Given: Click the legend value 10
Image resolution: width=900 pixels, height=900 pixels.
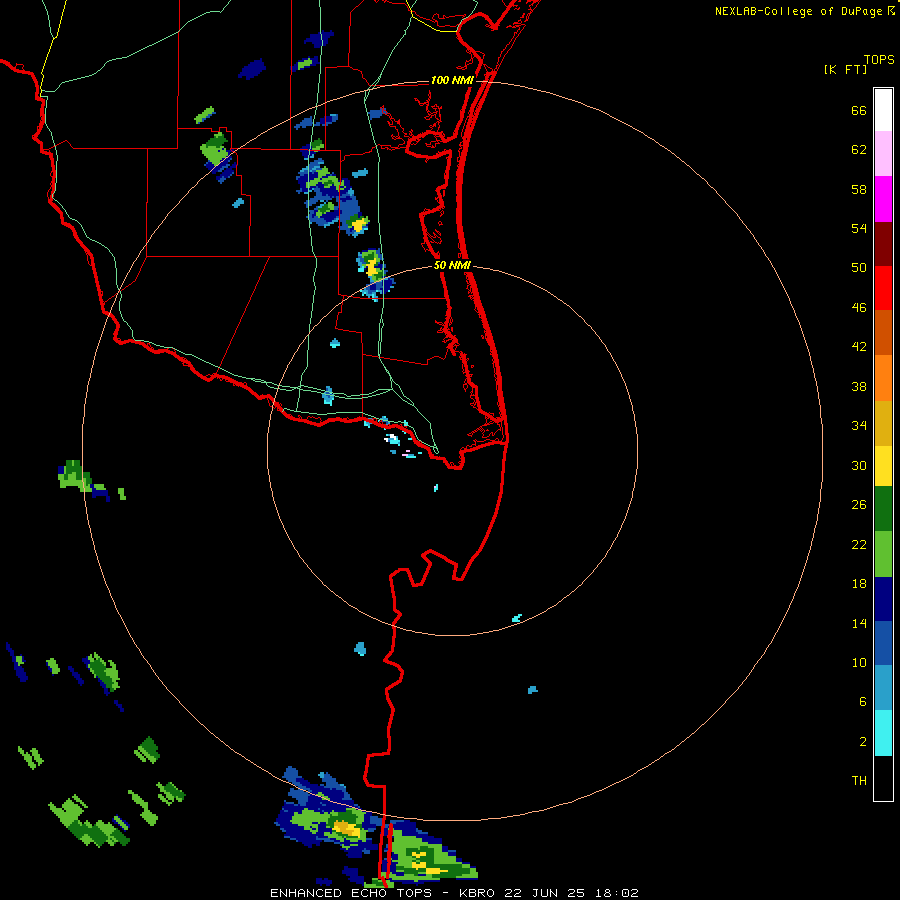Looking at the screenshot, I should pyautogui.click(x=859, y=662).
